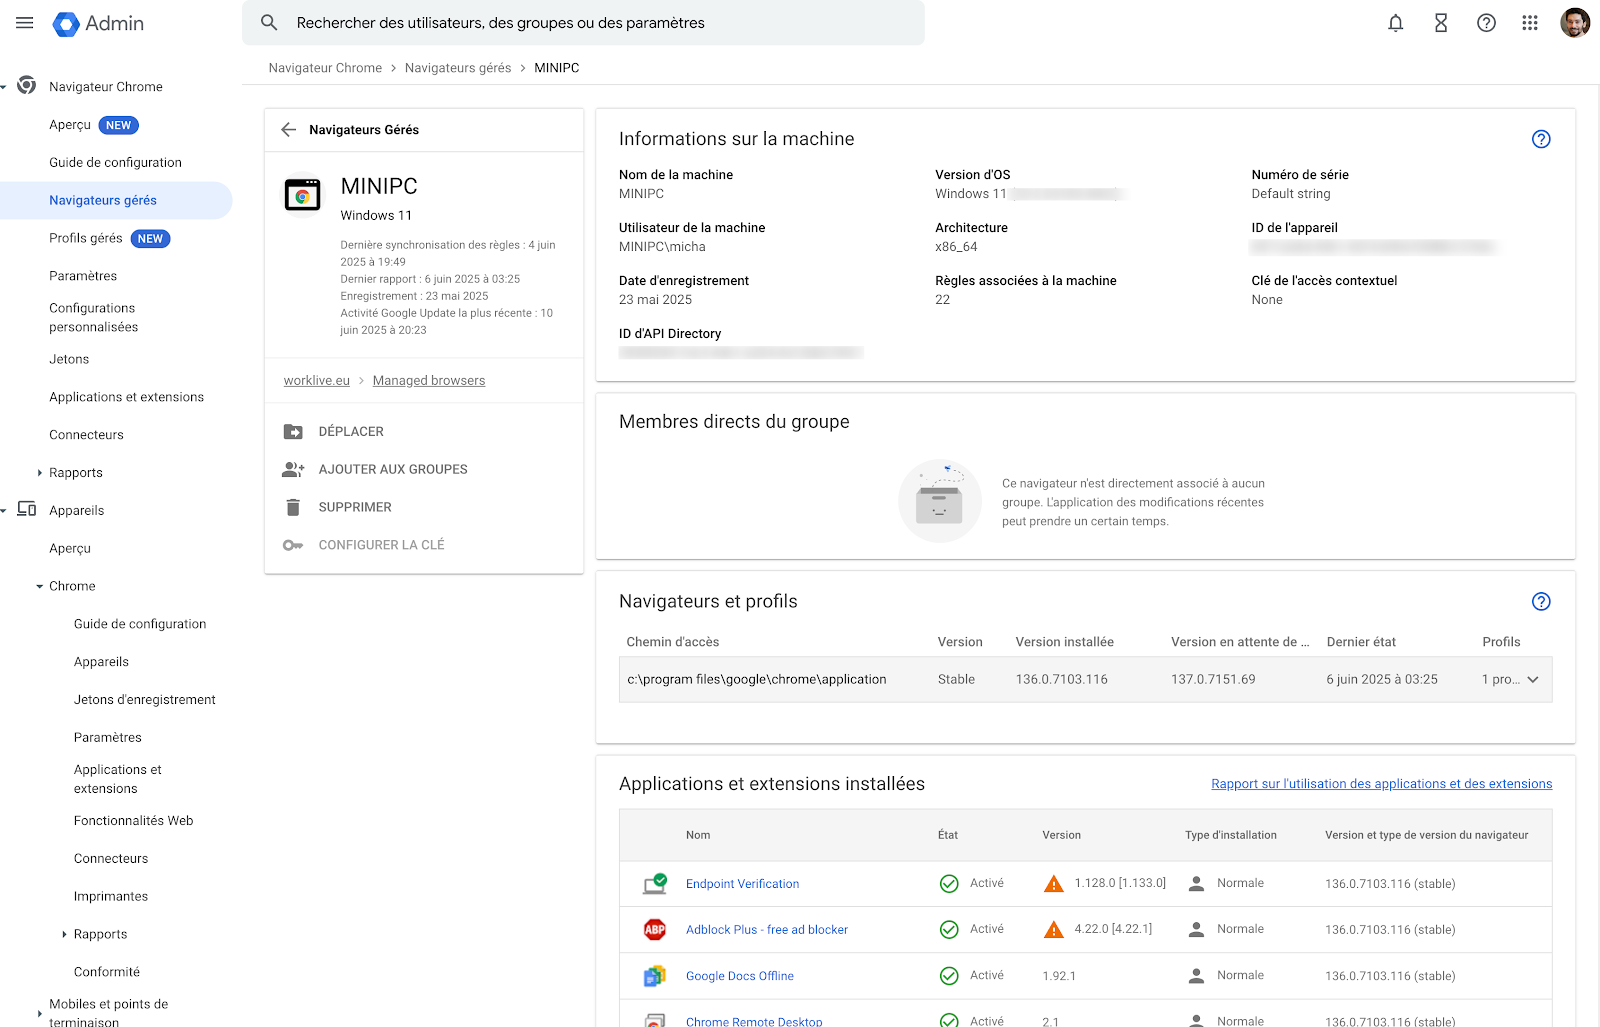
Task: Open Imprimantes in sidebar
Action: coord(111,897)
